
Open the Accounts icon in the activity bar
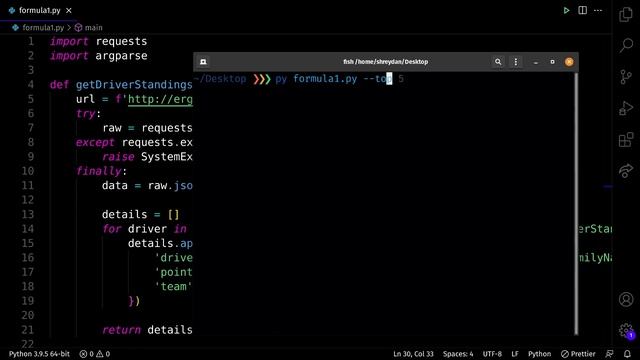(626, 299)
